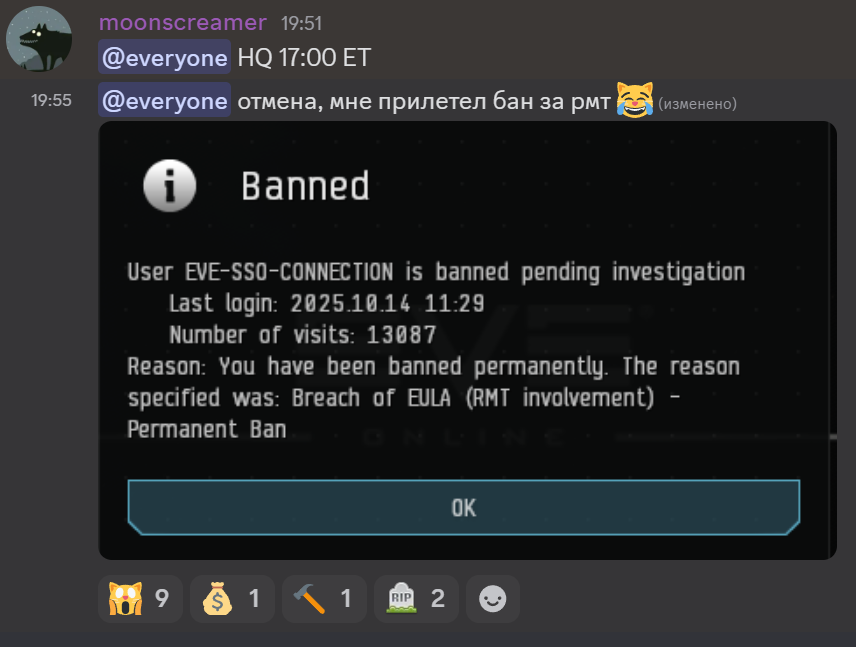Viewport: 856px width, 647px height.
Task: Click the @everyone mention before отмена
Action: (x=164, y=100)
